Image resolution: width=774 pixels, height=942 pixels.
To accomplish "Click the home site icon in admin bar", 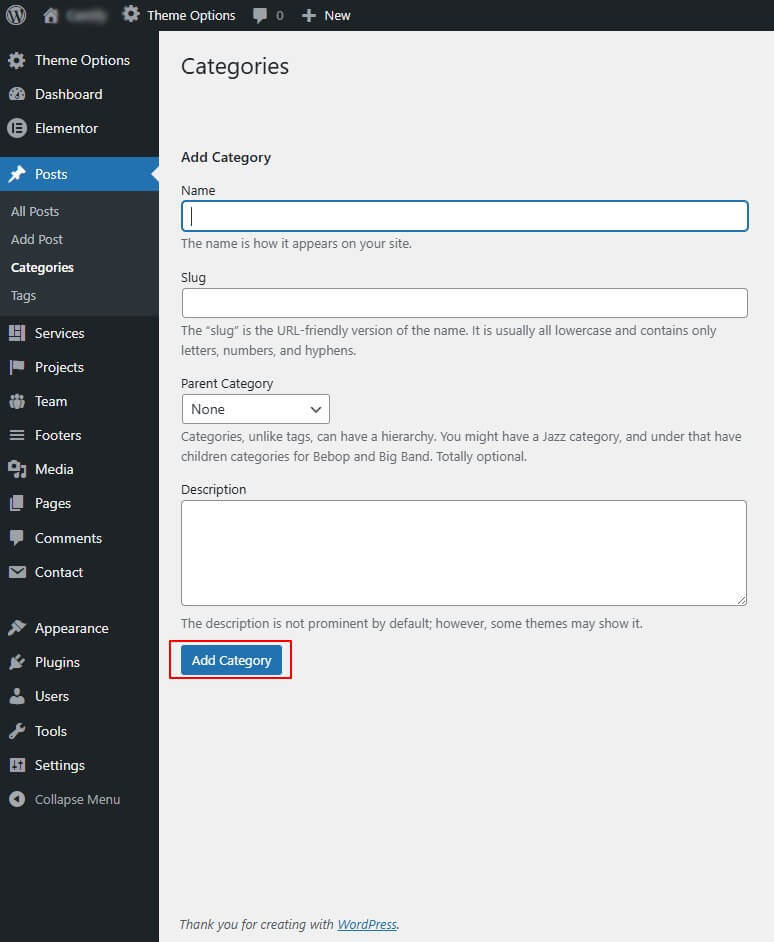I will coord(51,15).
